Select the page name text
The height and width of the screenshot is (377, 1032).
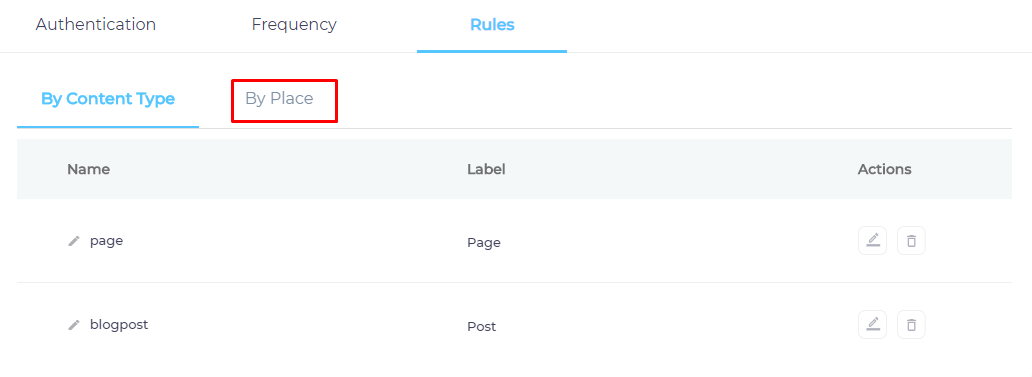coord(107,241)
